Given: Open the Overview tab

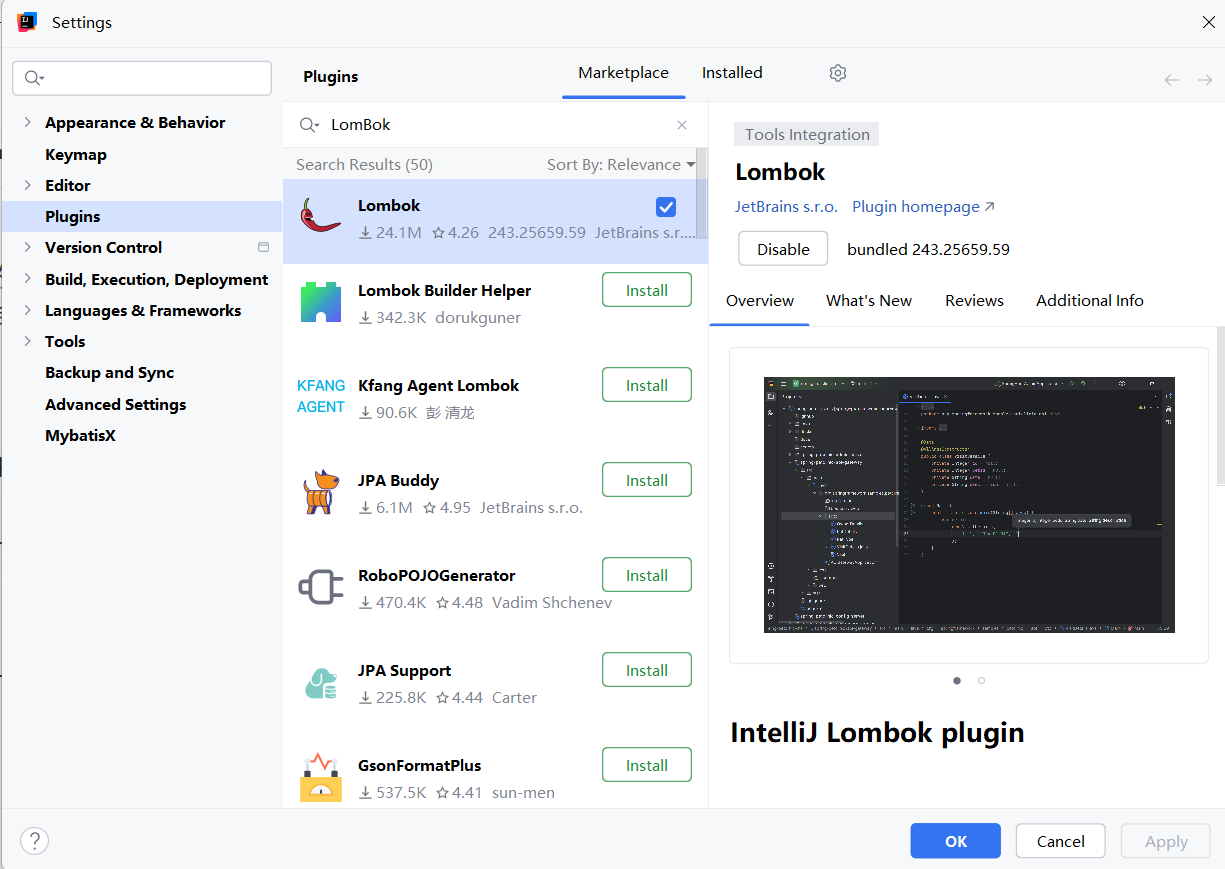Looking at the screenshot, I should [x=760, y=301].
